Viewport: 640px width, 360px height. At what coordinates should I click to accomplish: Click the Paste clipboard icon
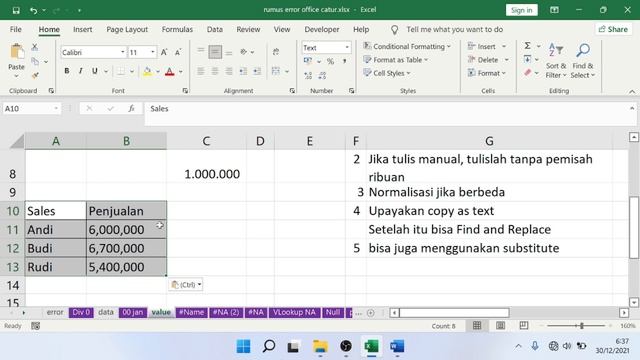(16, 52)
